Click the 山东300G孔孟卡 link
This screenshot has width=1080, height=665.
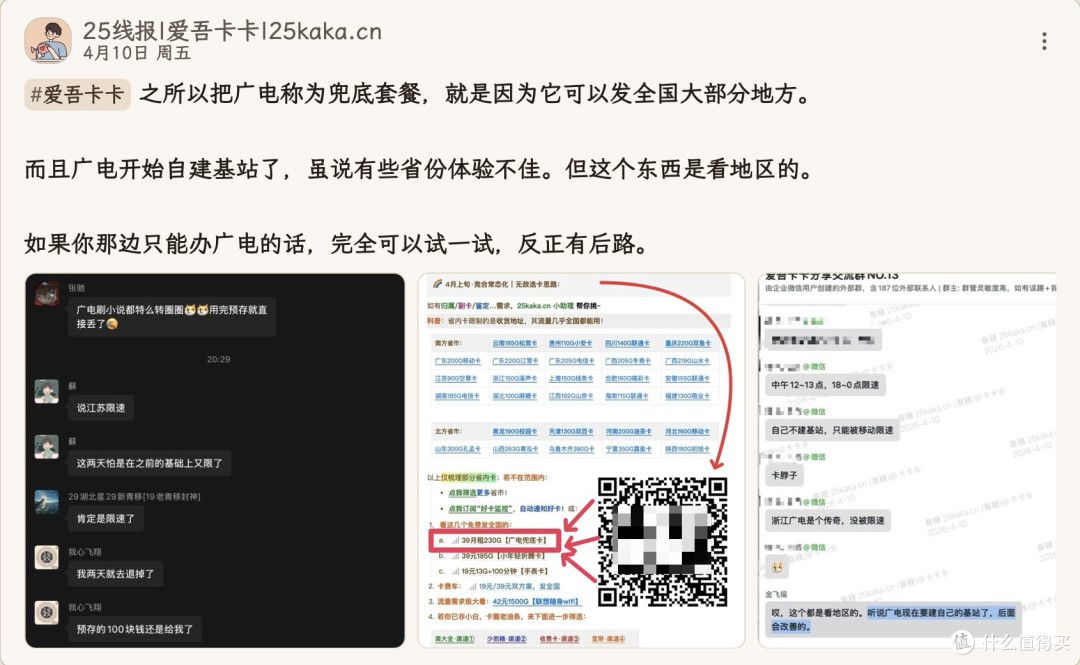457,449
